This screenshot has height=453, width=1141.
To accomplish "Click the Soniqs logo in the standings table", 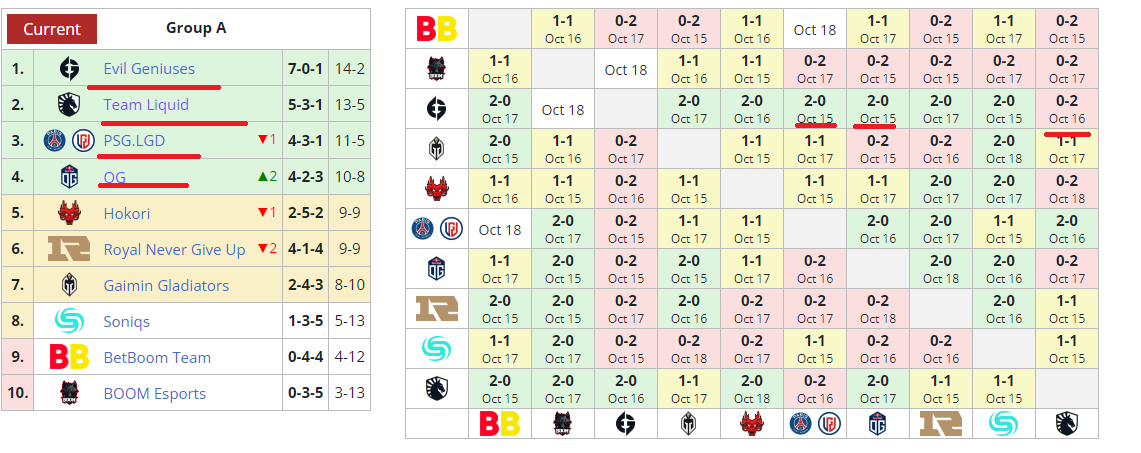I will (x=68, y=321).
